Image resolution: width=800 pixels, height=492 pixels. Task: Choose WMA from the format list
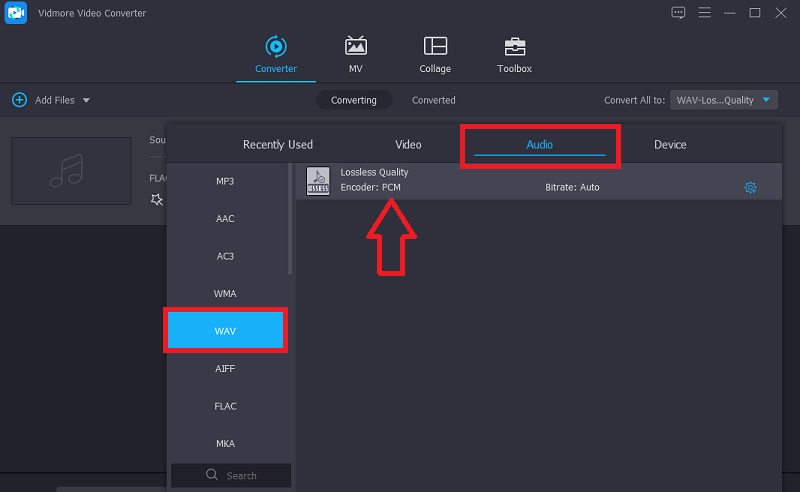225,293
